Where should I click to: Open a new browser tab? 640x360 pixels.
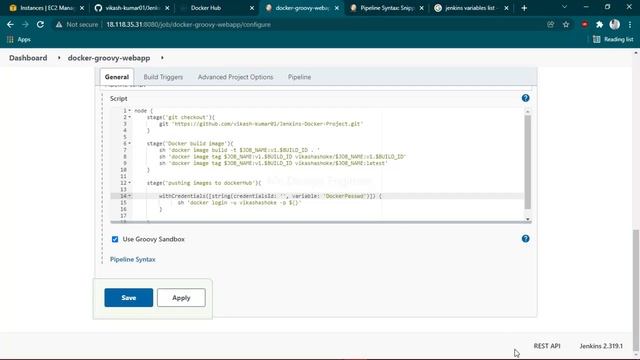524,8
